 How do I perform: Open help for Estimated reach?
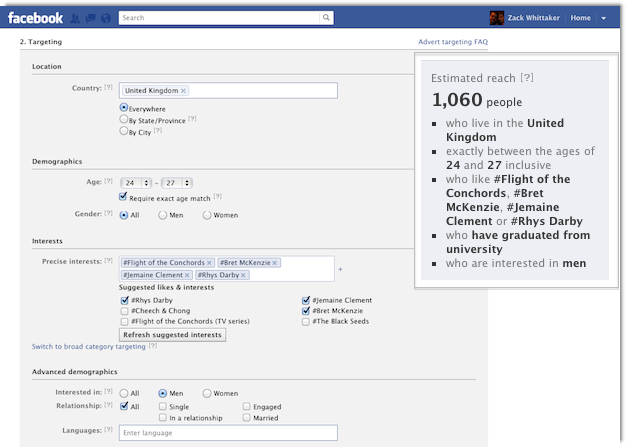527,77
